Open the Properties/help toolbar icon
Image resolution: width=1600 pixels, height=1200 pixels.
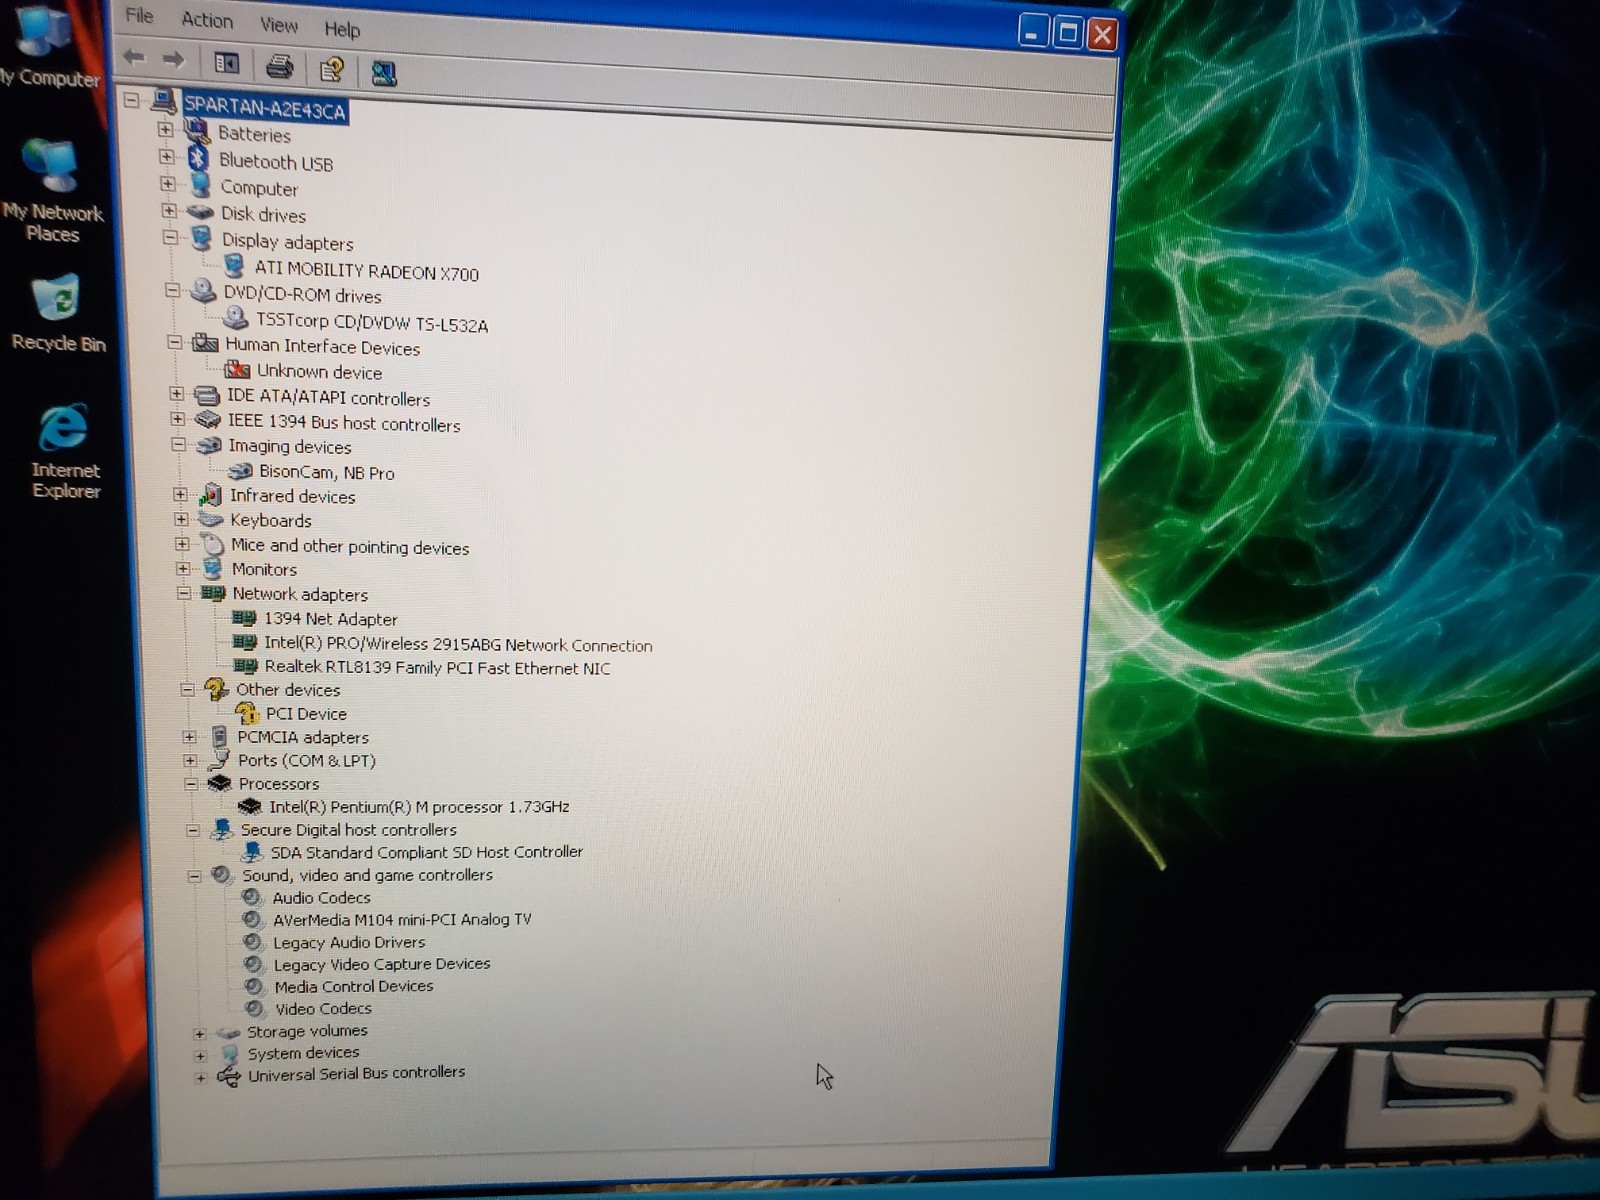(332, 69)
